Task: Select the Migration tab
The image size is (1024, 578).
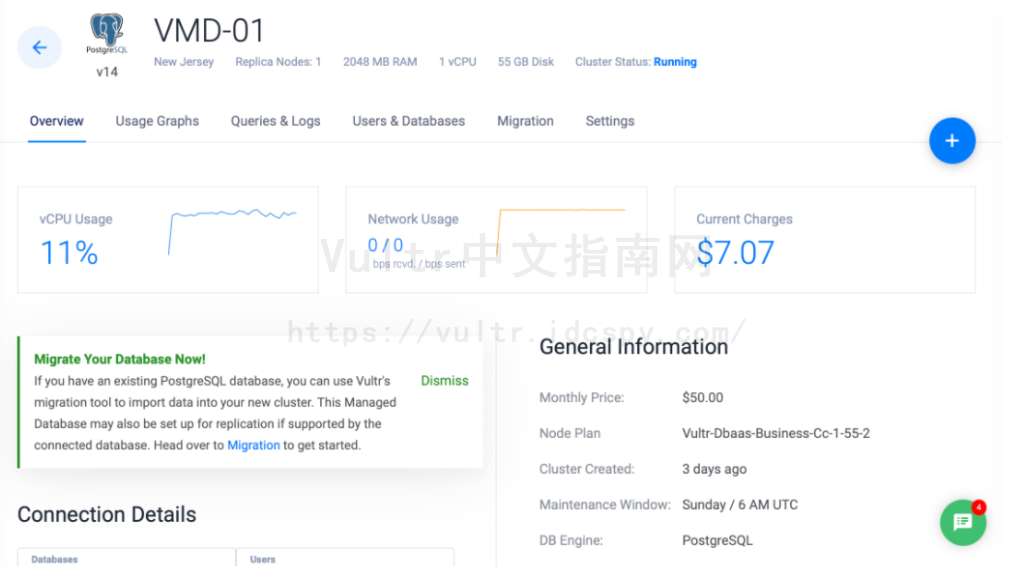Action: click(x=525, y=121)
